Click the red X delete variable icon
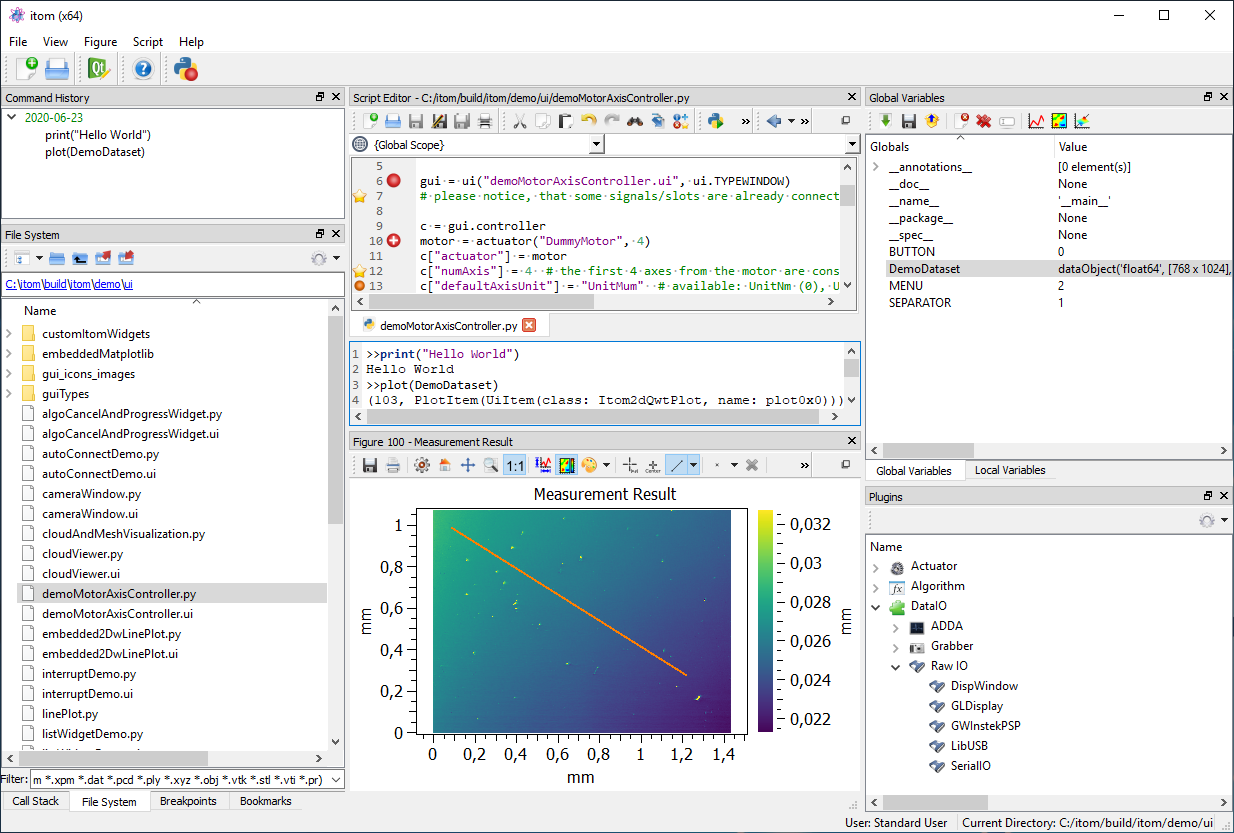Image resolution: width=1234 pixels, height=833 pixels. pos(984,121)
